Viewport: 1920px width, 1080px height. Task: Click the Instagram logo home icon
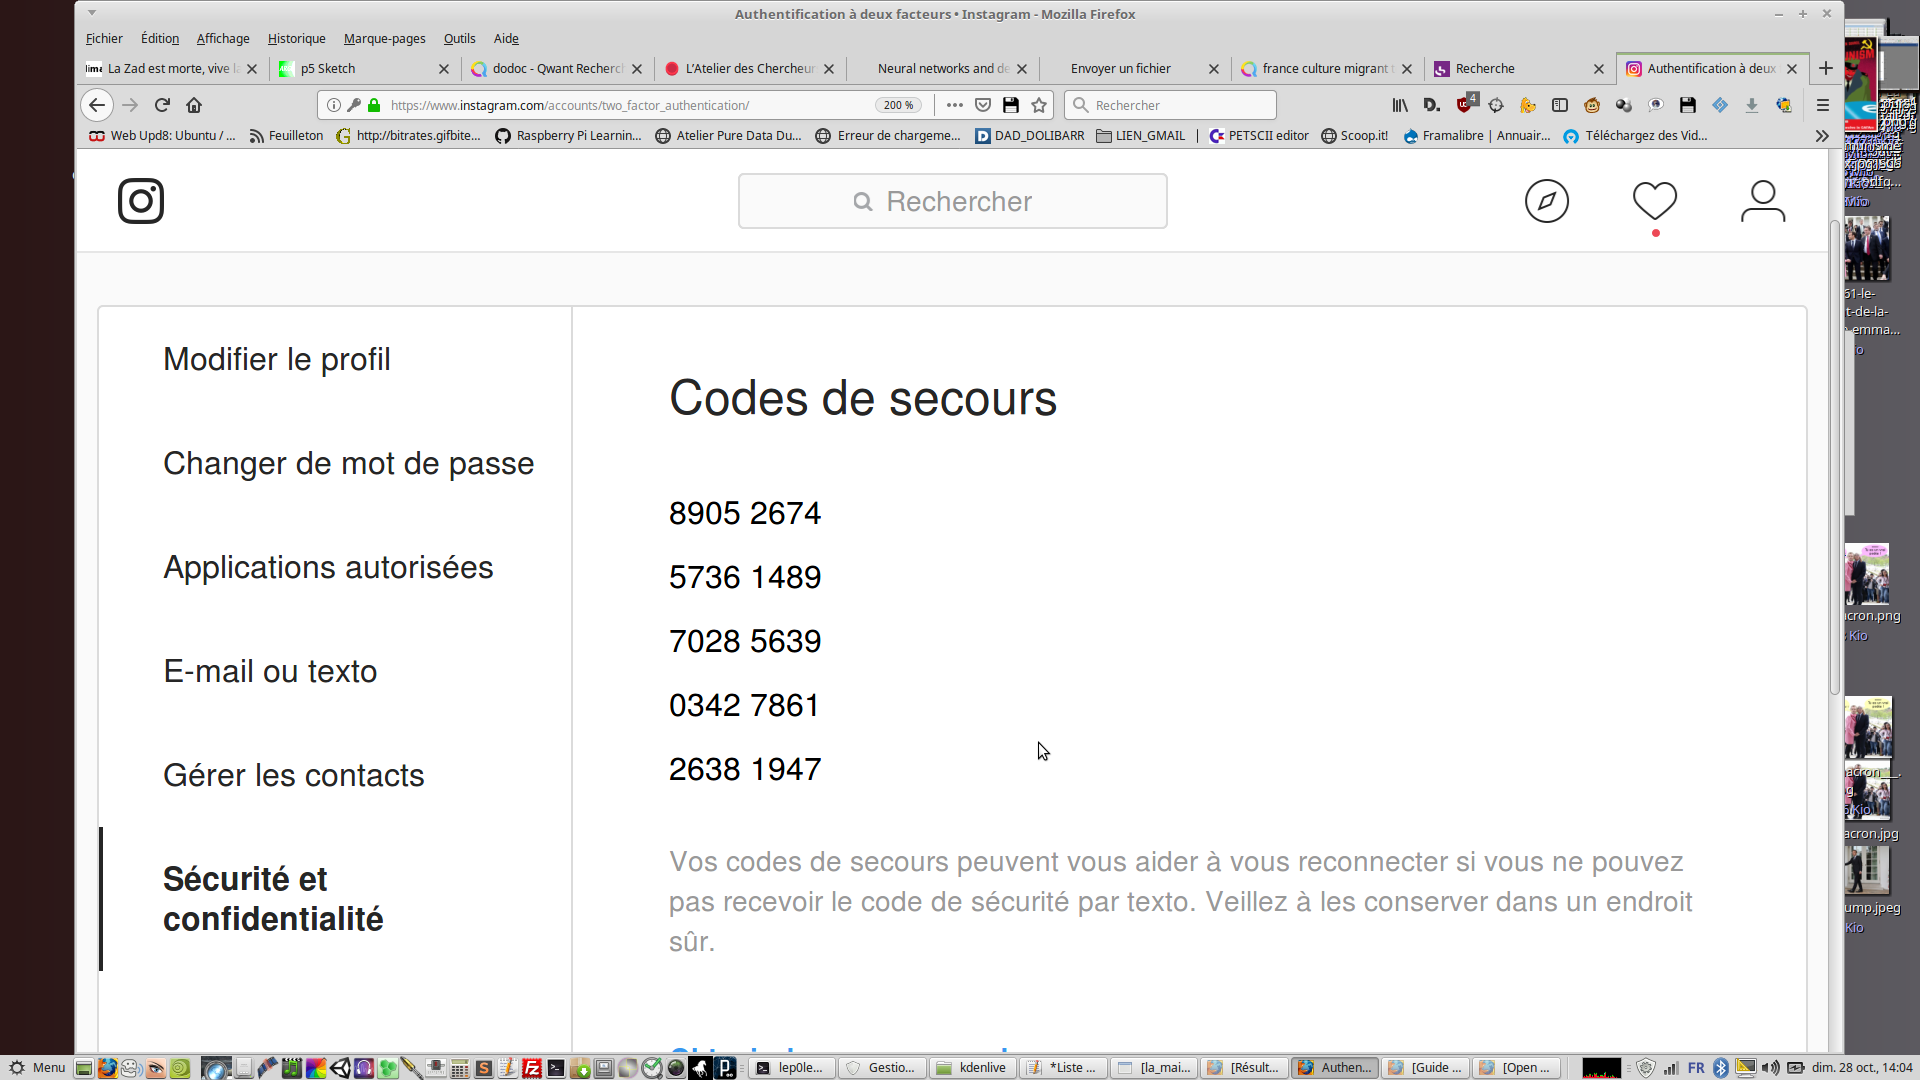click(141, 201)
